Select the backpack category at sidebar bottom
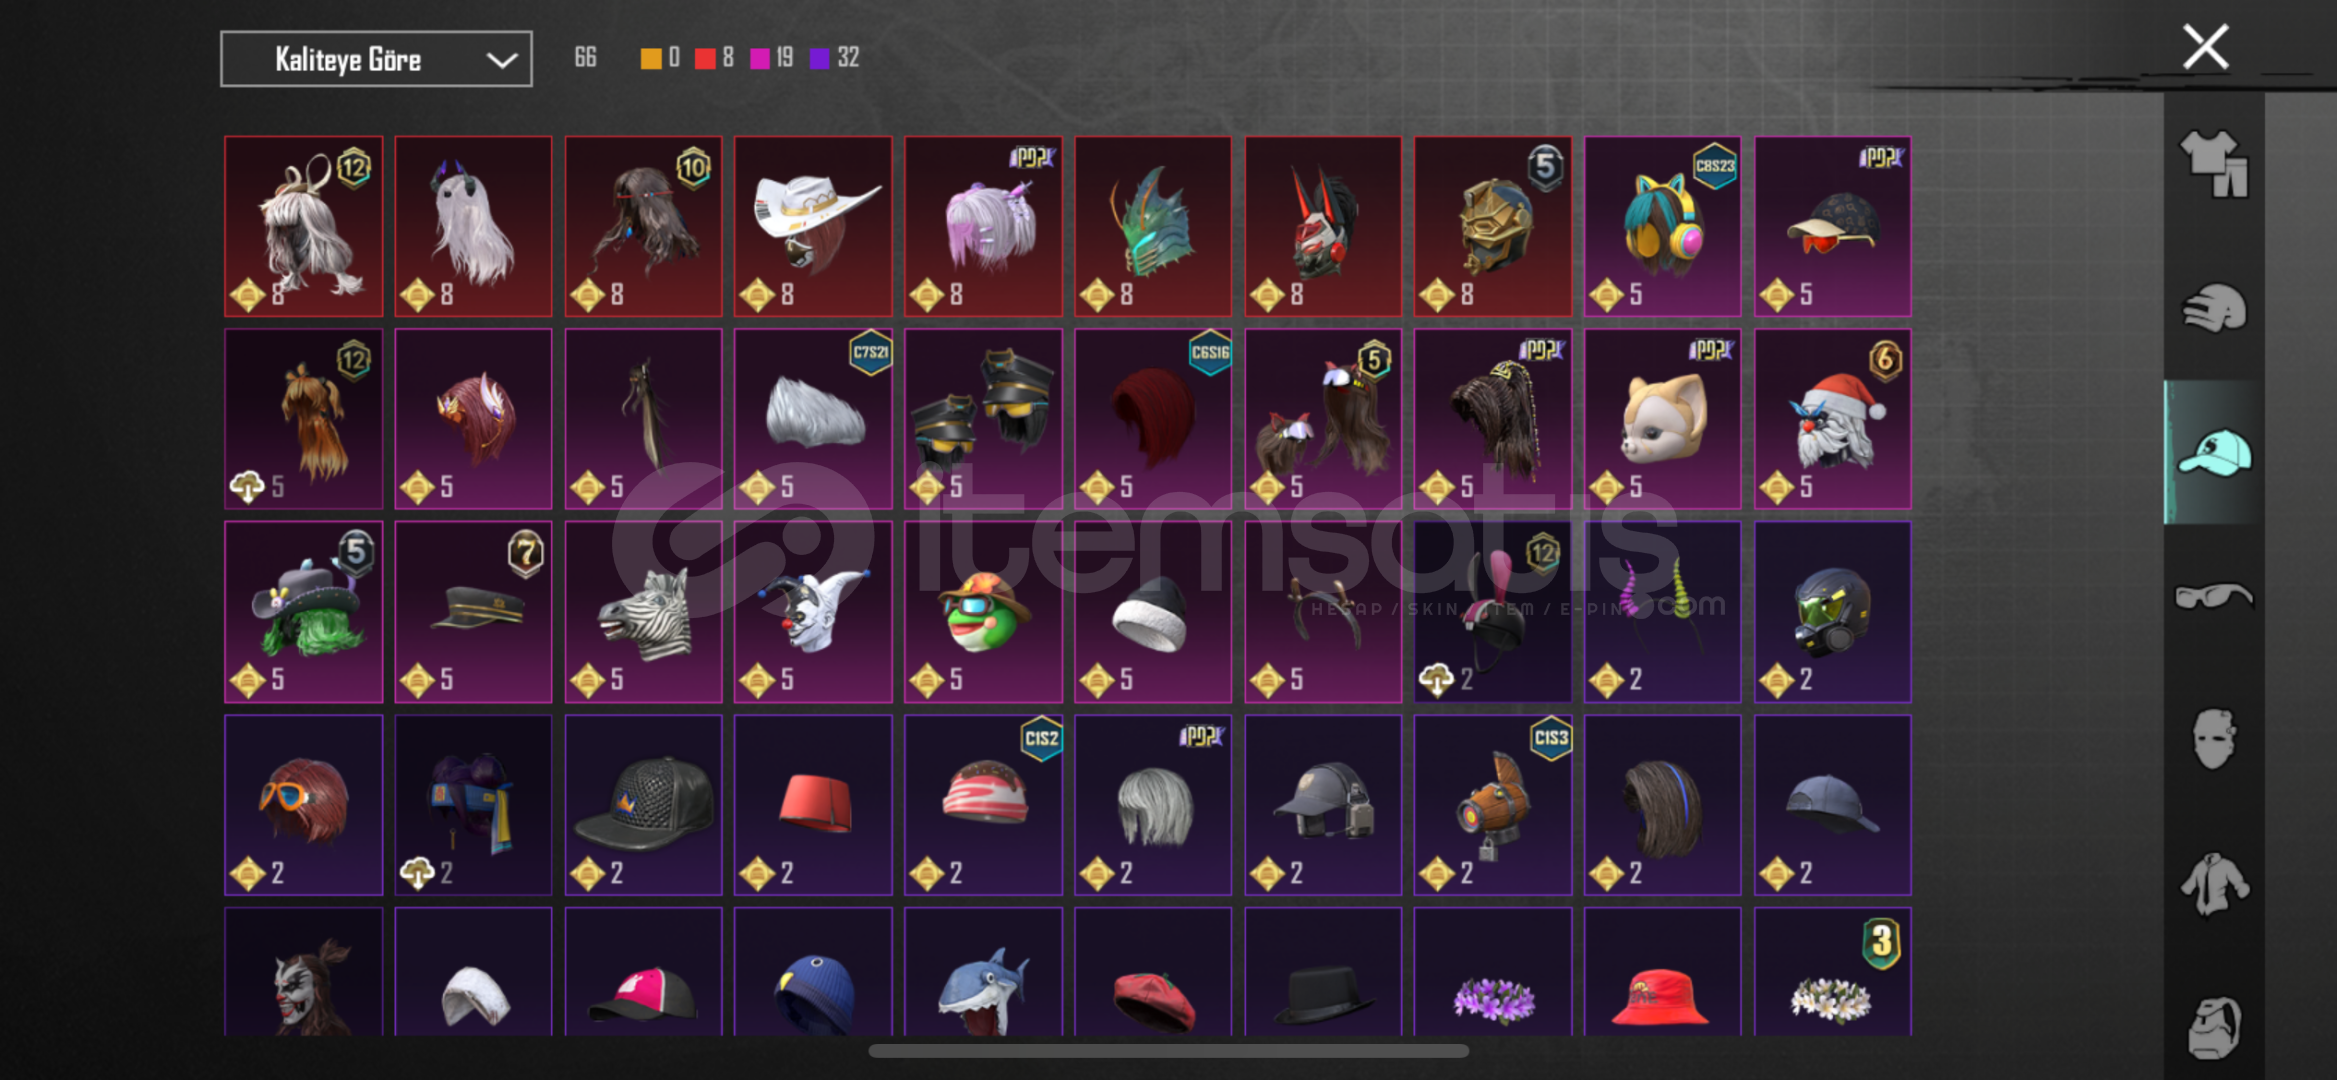2337x1080 pixels. (x=2214, y=1027)
